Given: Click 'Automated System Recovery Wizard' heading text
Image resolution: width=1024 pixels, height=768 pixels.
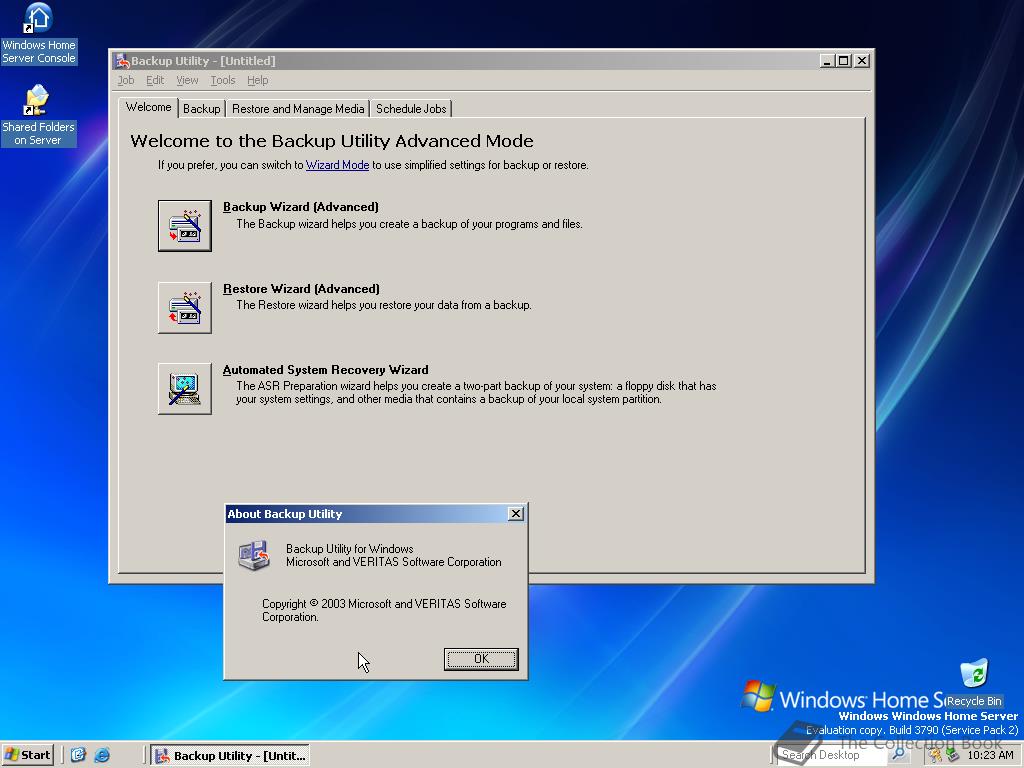Looking at the screenshot, I should 325,370.
